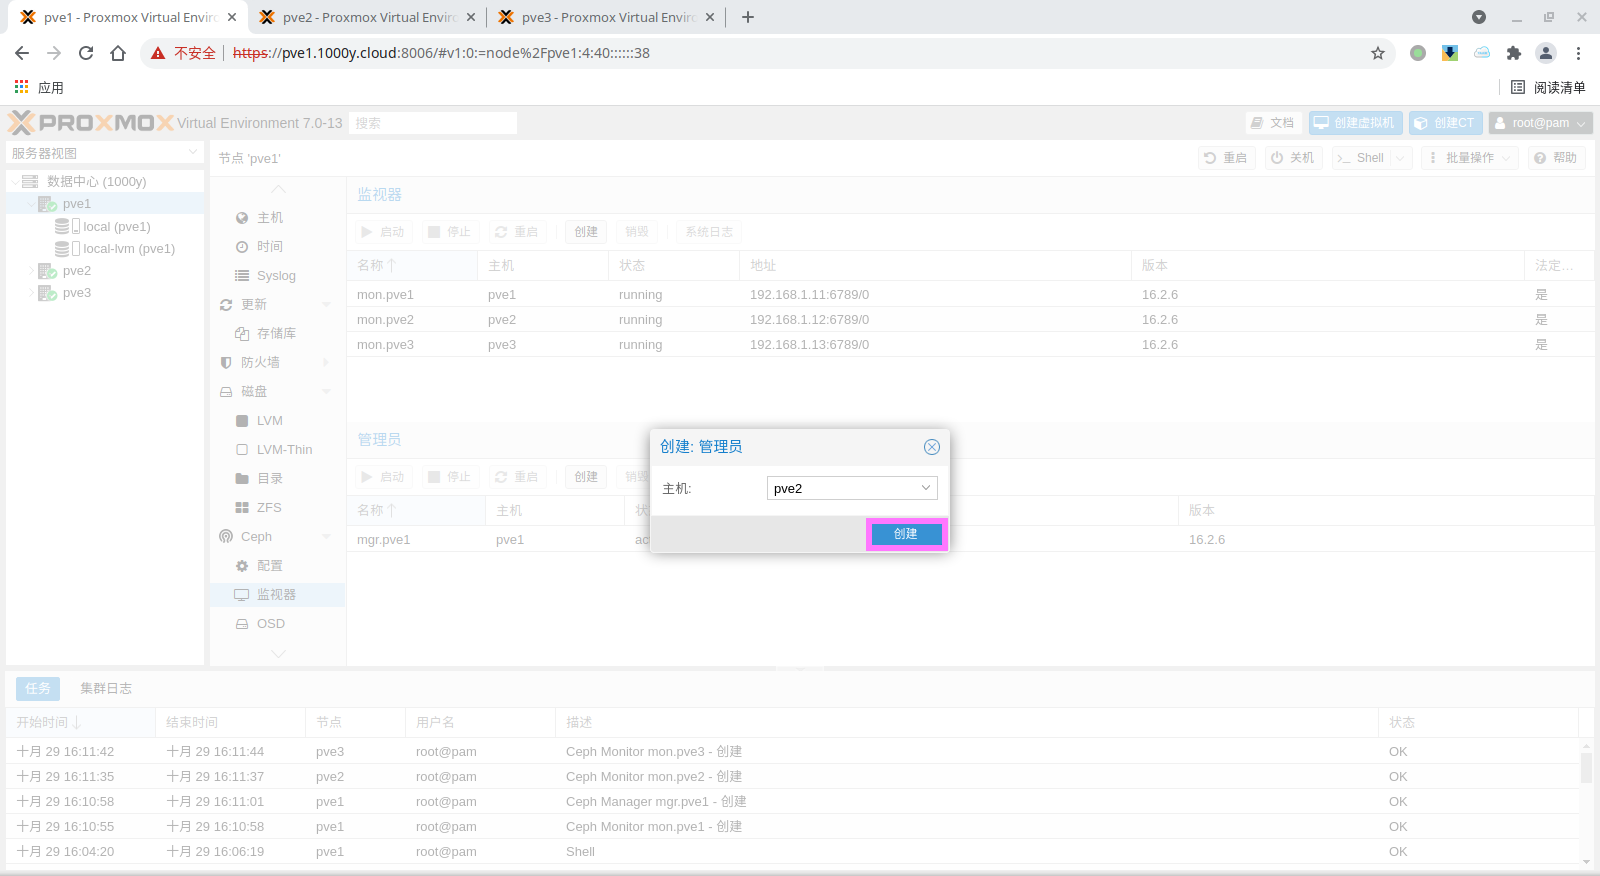Image resolution: width=1600 pixels, height=876 pixels.
Task: Open browser extensions puzzle icon
Action: pyautogui.click(x=1513, y=53)
